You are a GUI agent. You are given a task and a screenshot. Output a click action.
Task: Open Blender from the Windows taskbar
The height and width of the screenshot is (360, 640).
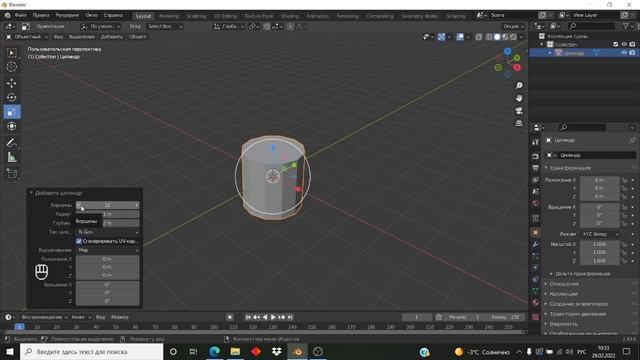coord(298,351)
